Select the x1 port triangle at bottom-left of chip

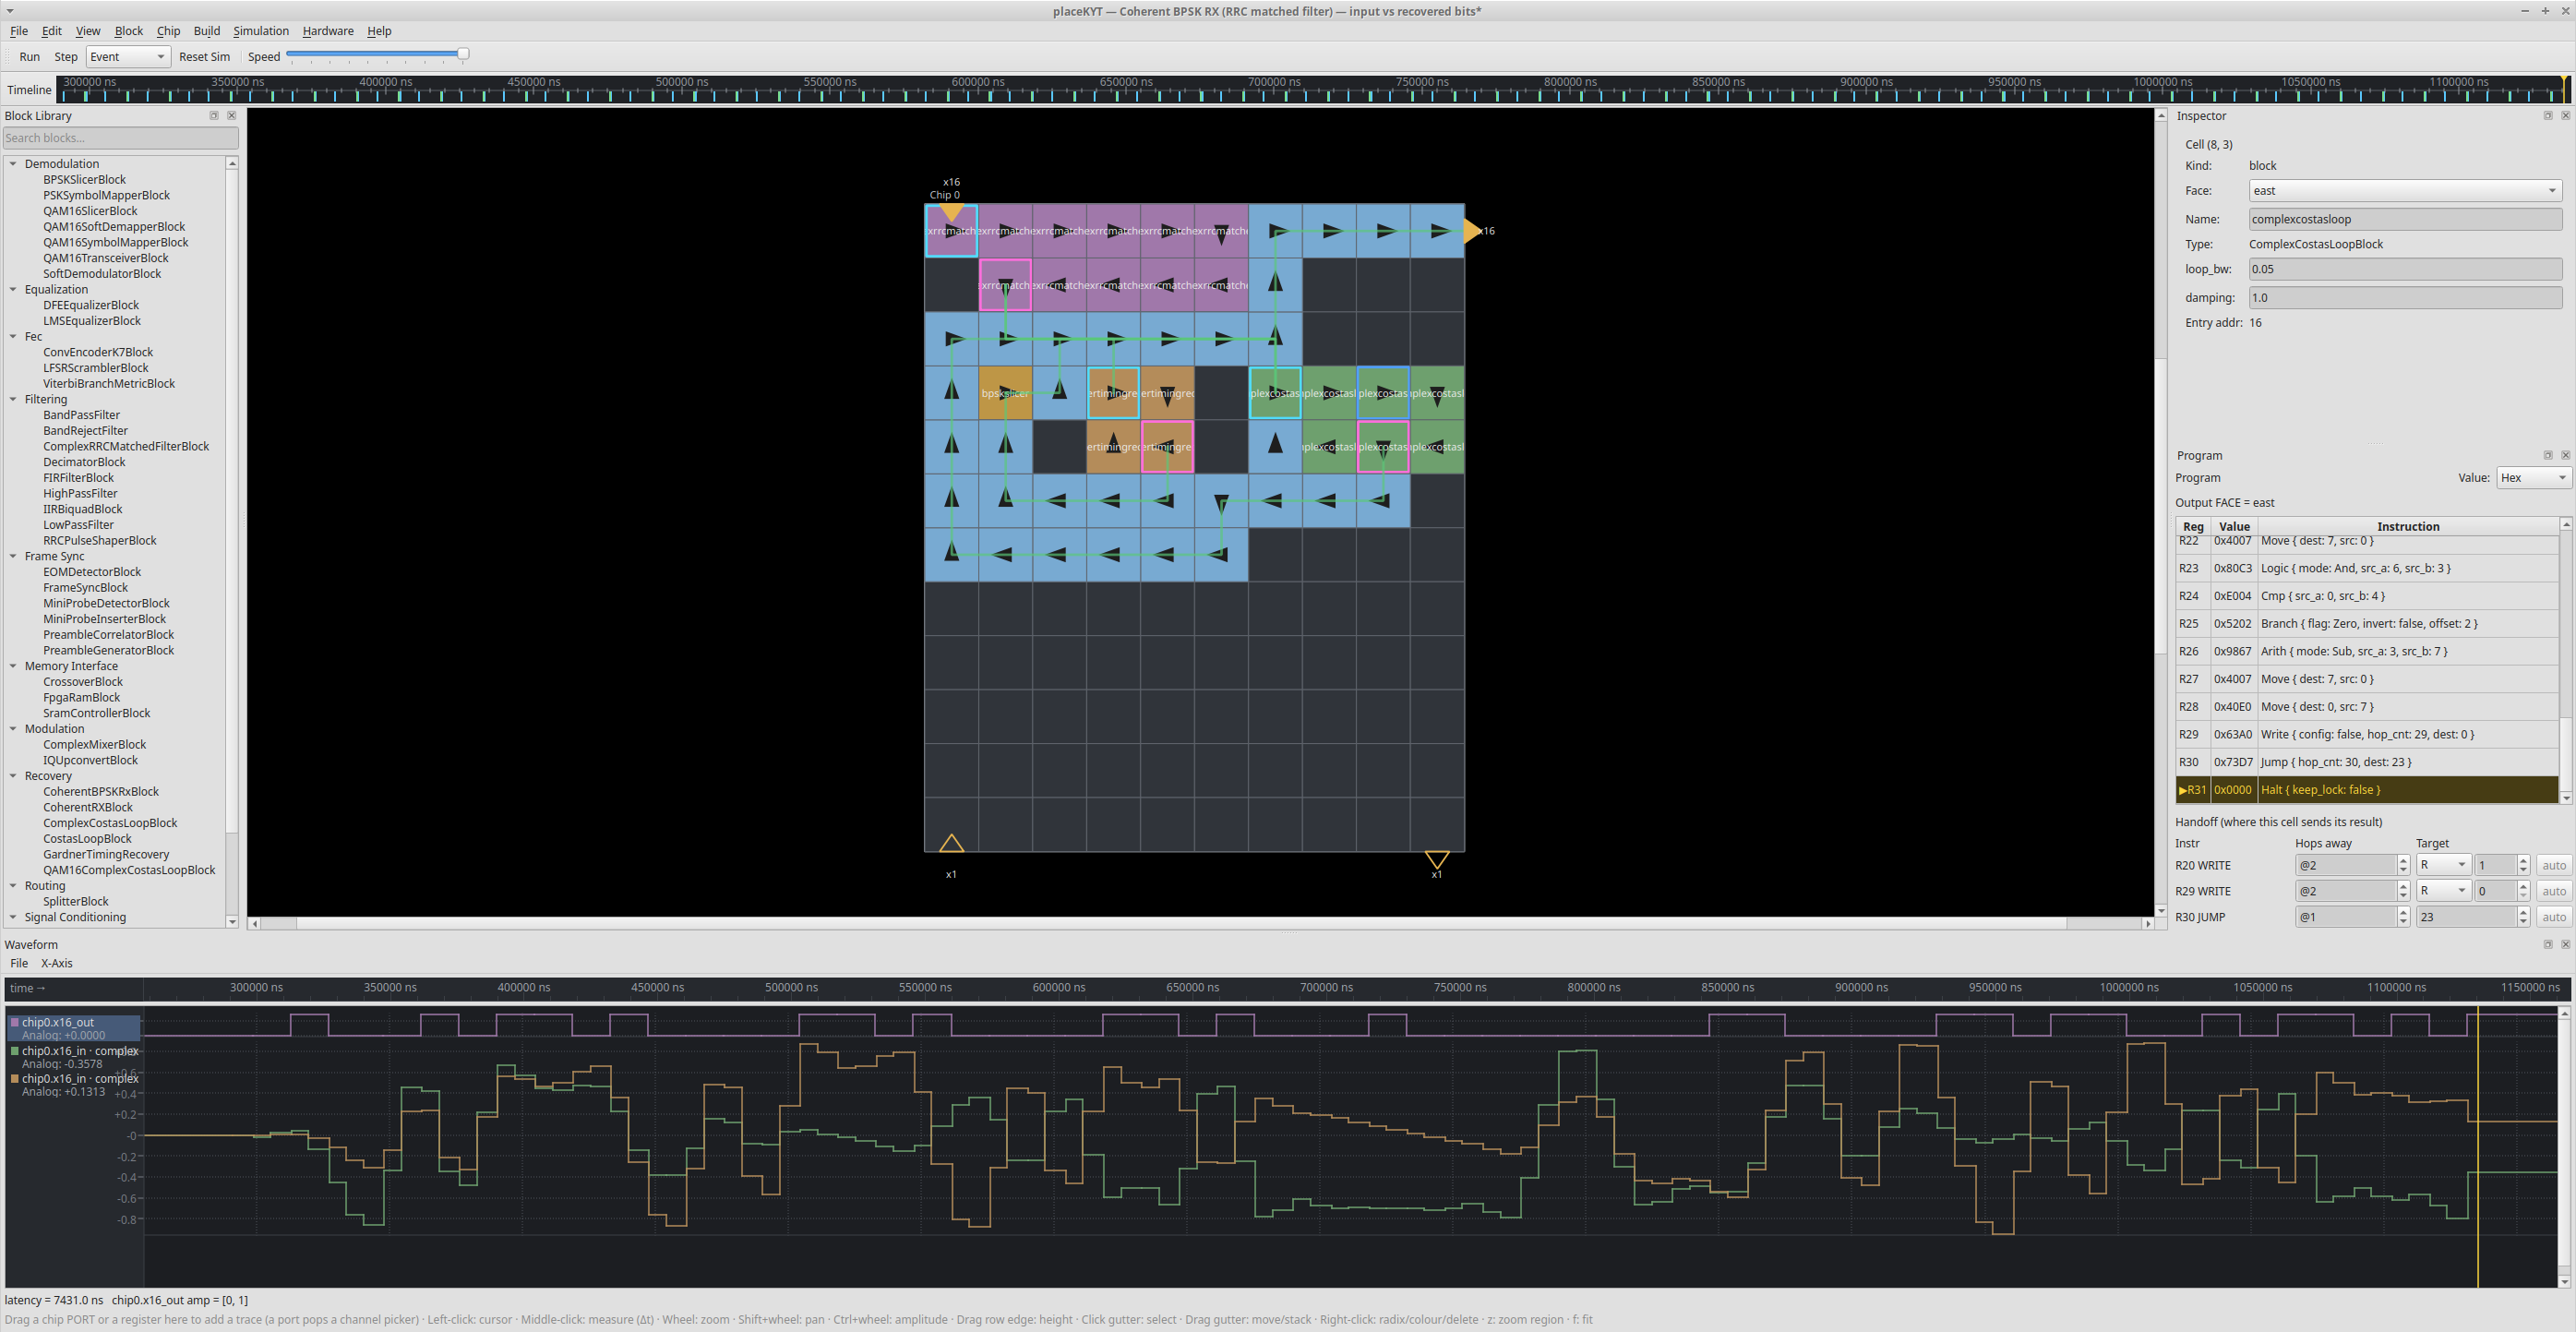click(951, 843)
